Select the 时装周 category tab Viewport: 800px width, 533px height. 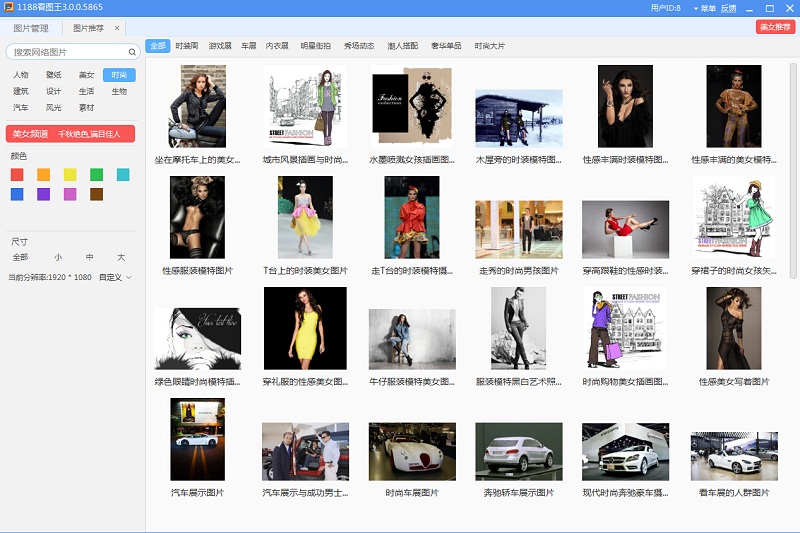(187, 46)
